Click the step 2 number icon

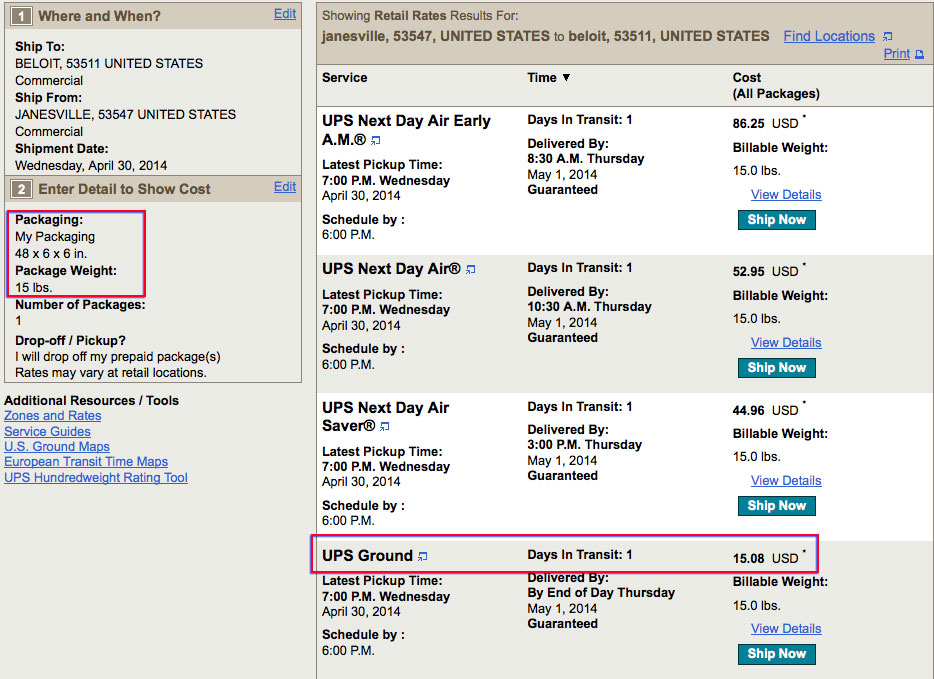pos(20,188)
